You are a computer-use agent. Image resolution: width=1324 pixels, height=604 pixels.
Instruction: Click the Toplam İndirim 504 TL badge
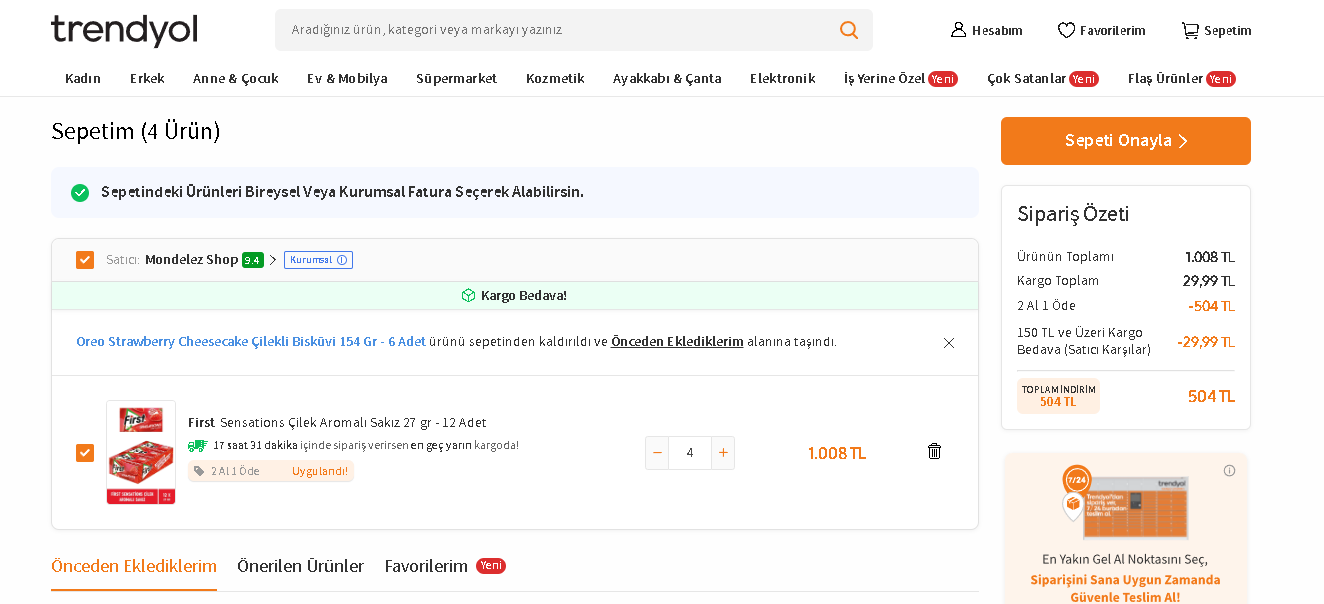1058,396
